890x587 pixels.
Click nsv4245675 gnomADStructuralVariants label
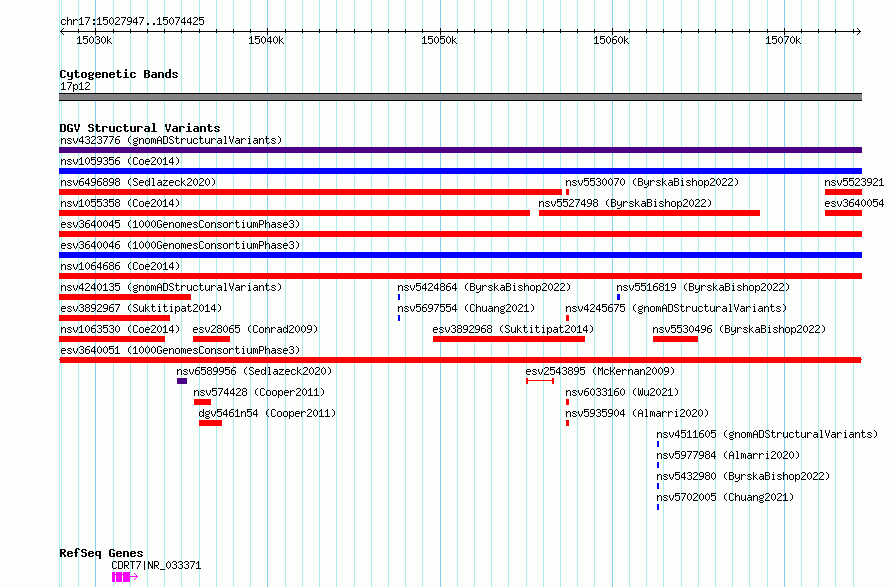676,308
